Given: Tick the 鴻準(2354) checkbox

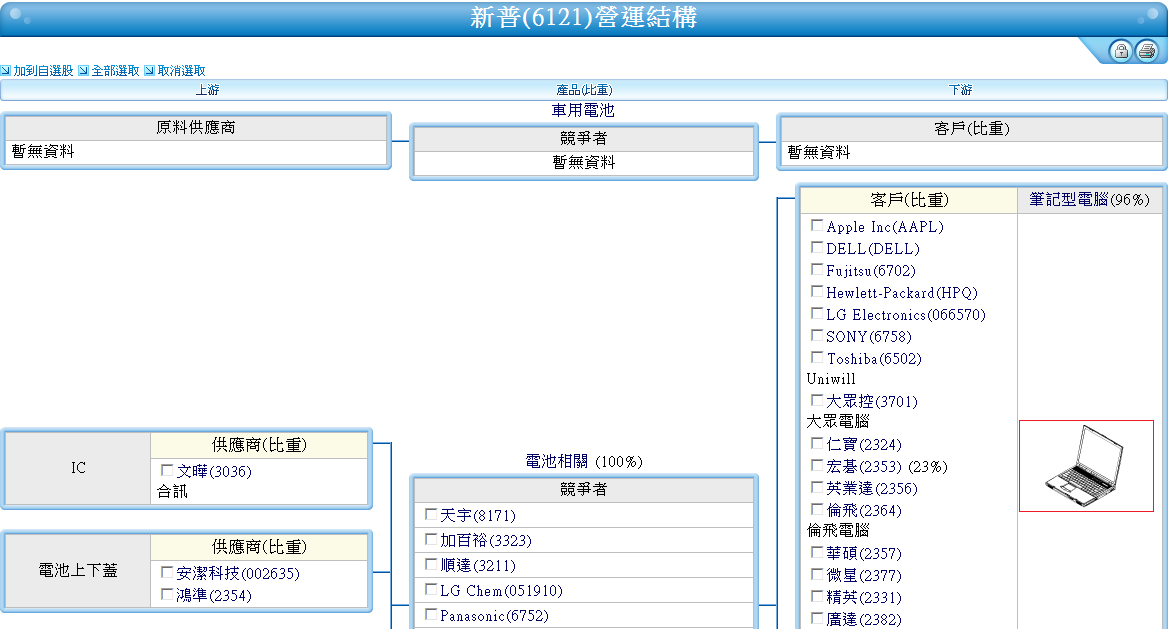Looking at the screenshot, I should 167,594.
